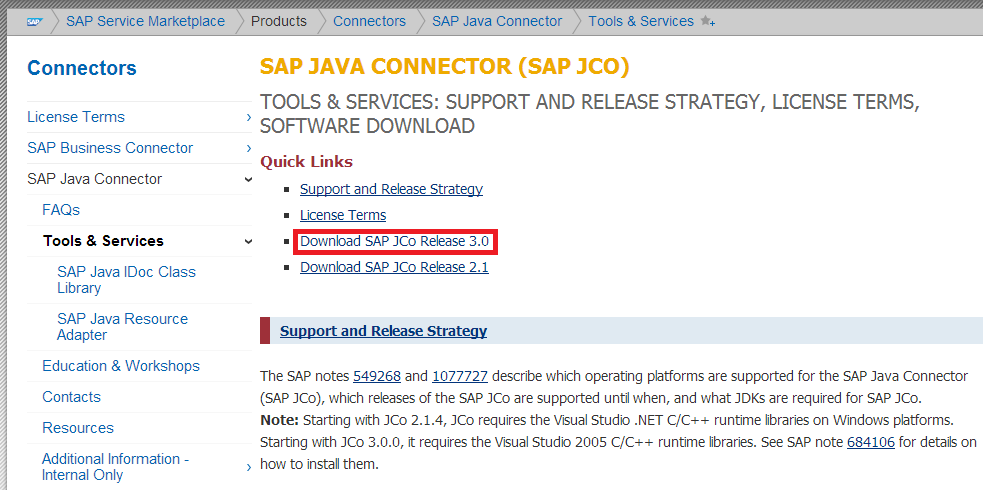Expand Additional Information - Internal Only arrow
The width and height of the screenshot is (983, 490).
pos(248,467)
